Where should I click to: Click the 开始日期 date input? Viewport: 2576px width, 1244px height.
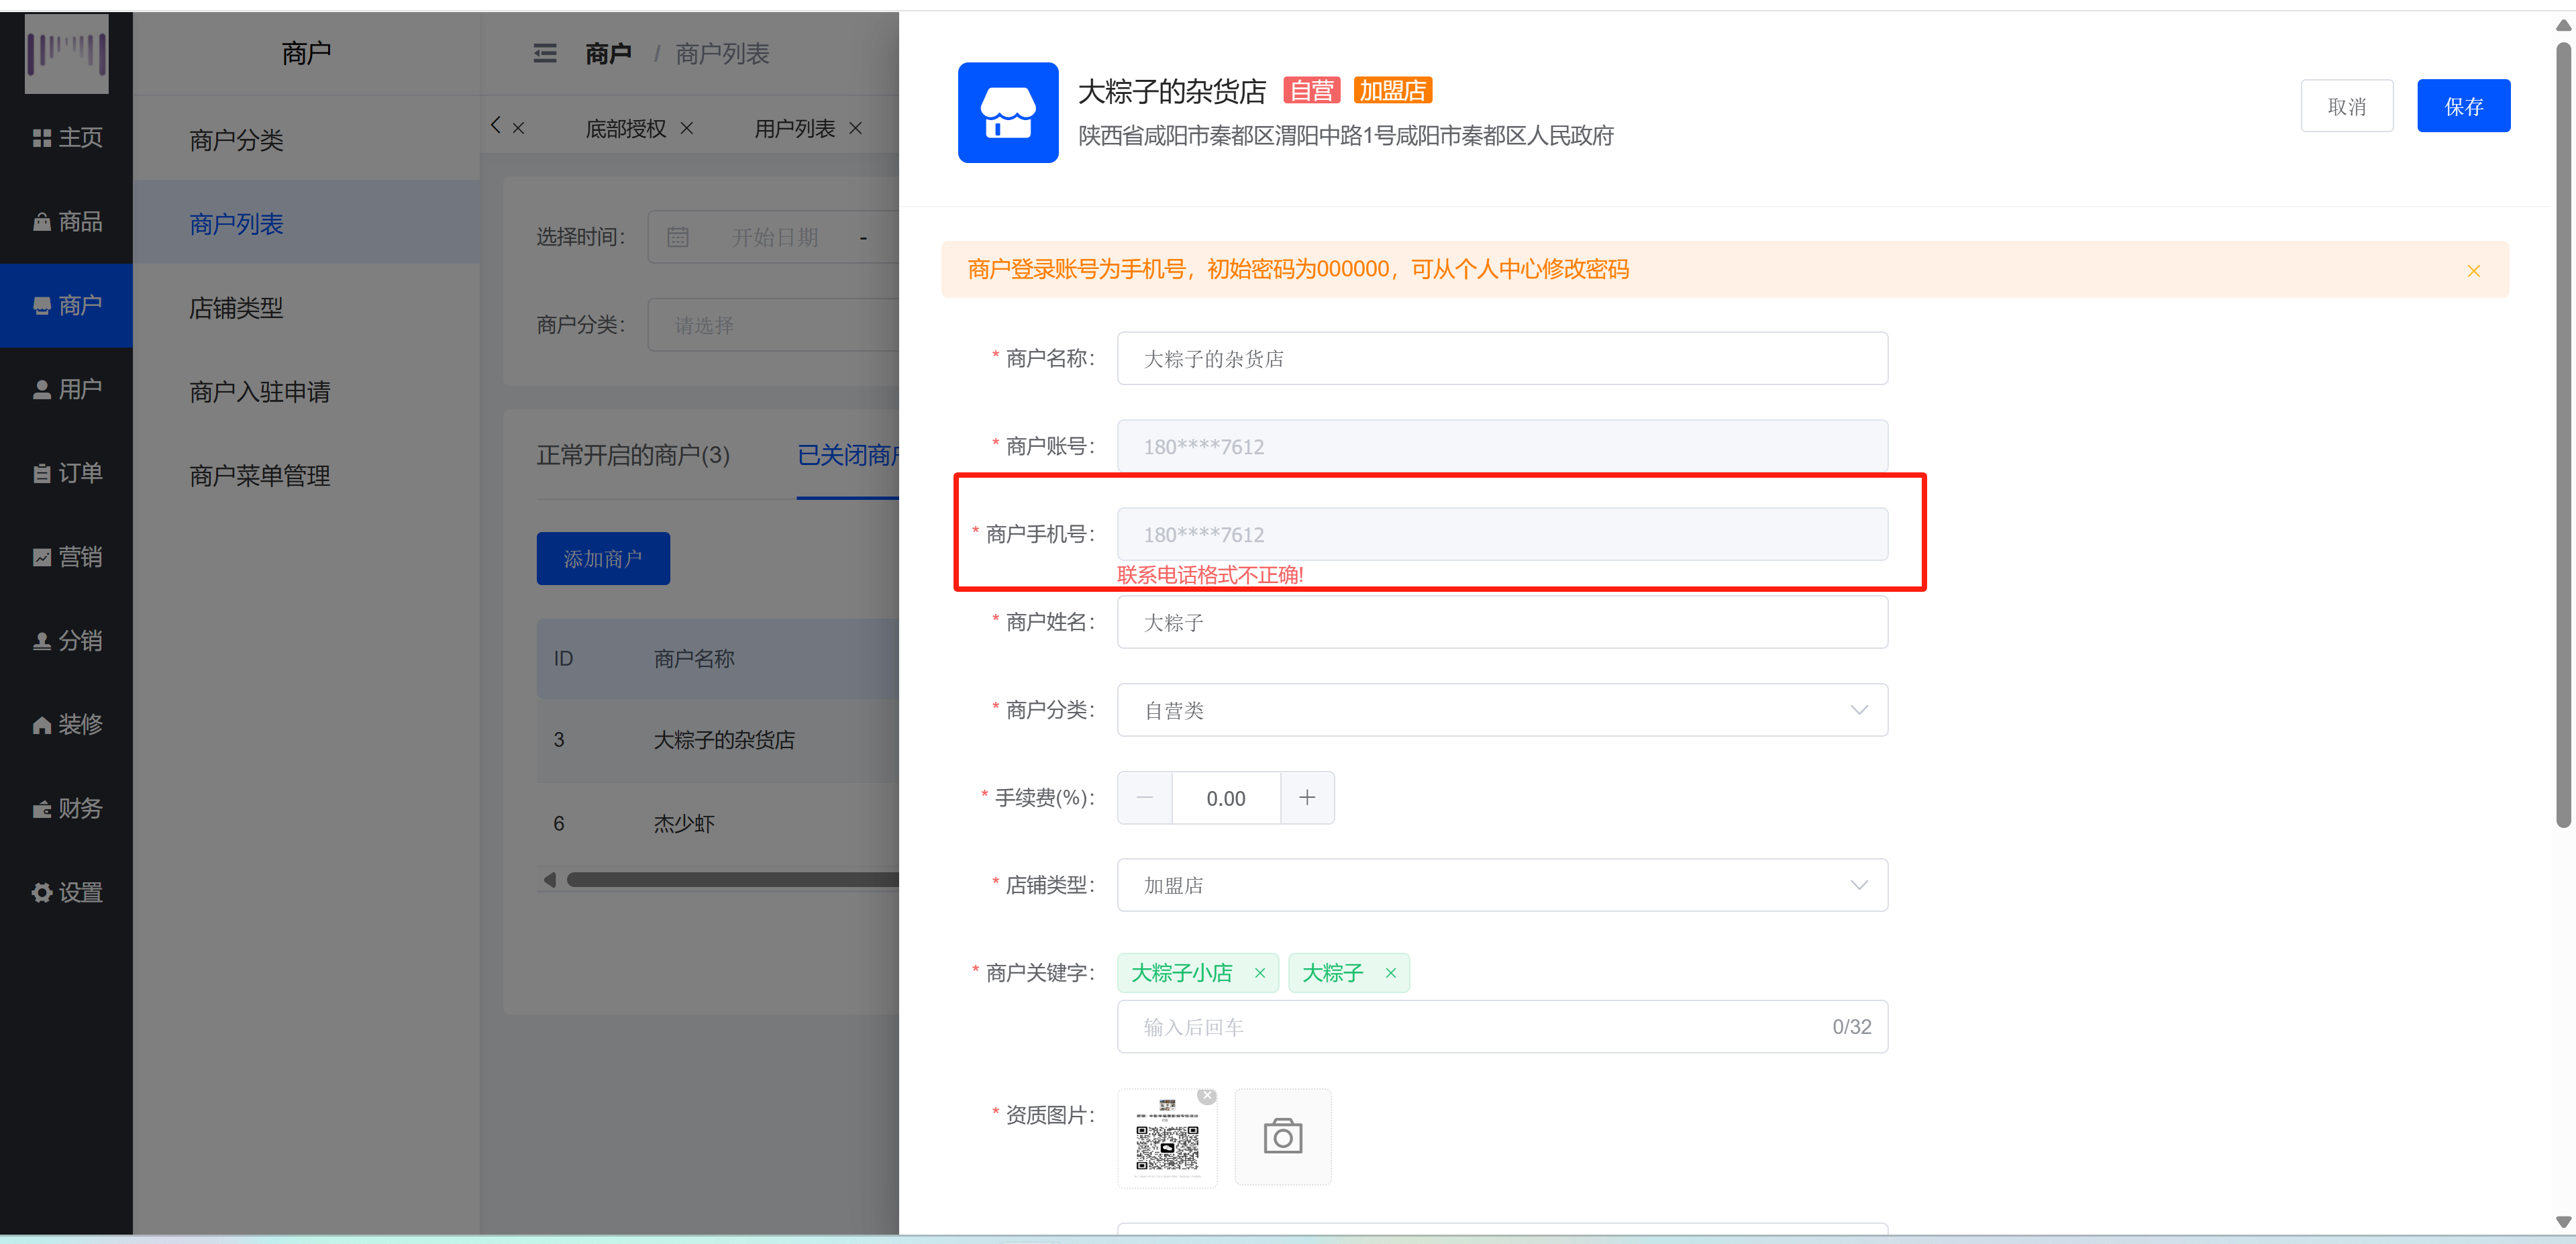tap(776, 237)
